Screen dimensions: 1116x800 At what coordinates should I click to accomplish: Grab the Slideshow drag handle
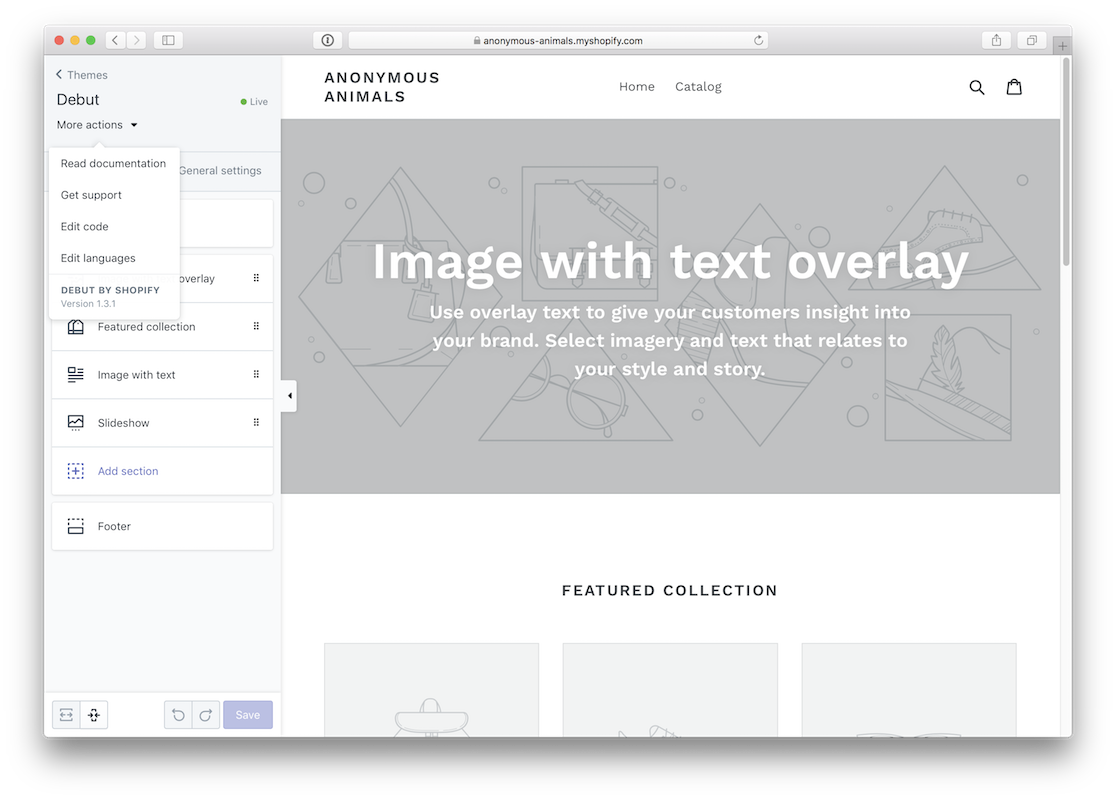(256, 422)
